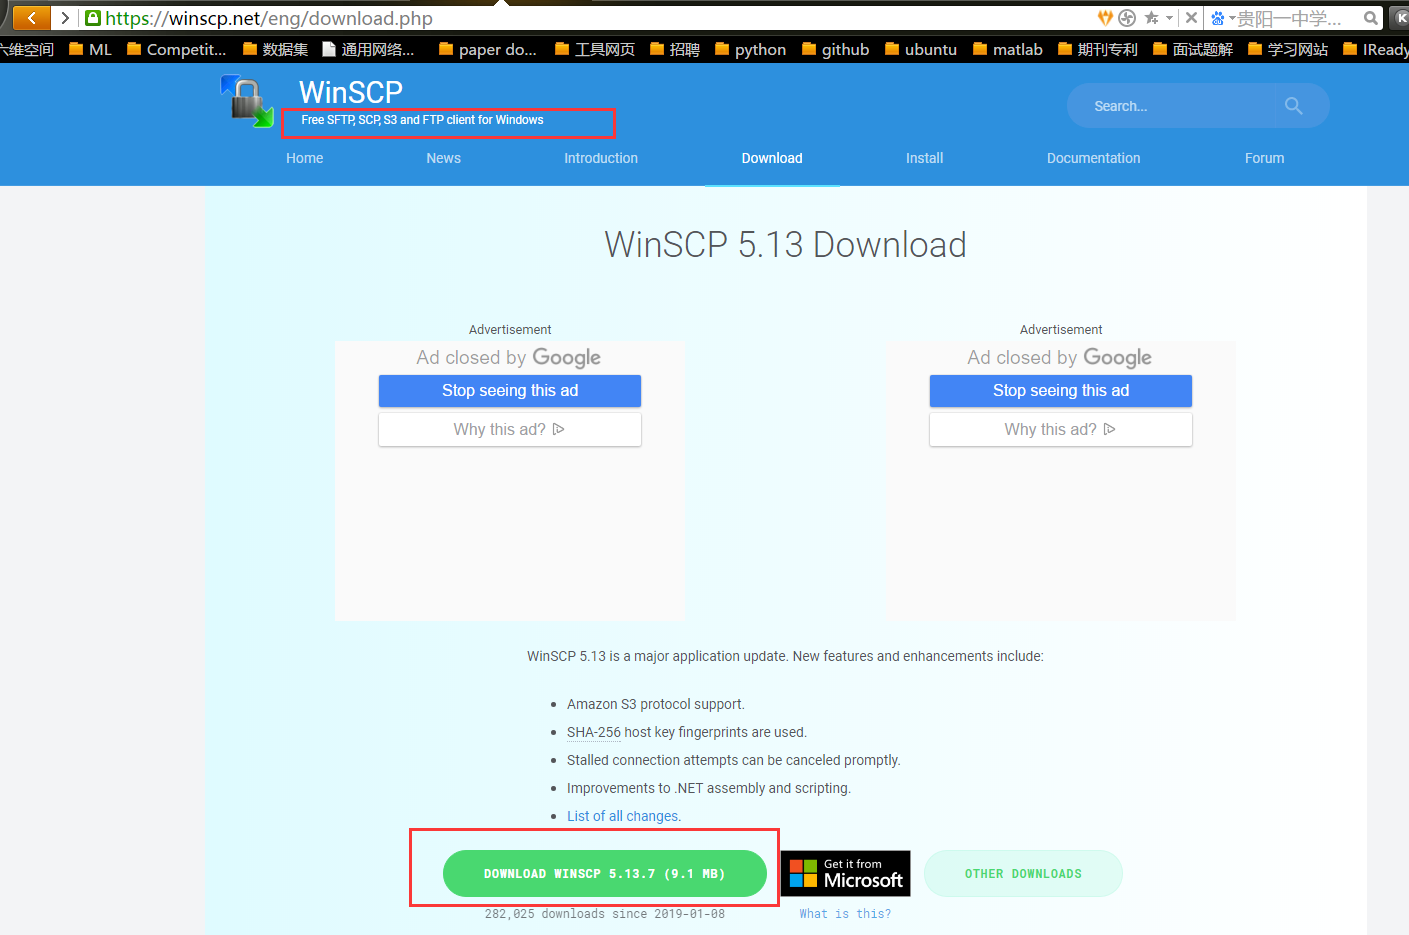Open the Forum navigation tab
Screen dimensions: 1409x935
coord(1264,158)
